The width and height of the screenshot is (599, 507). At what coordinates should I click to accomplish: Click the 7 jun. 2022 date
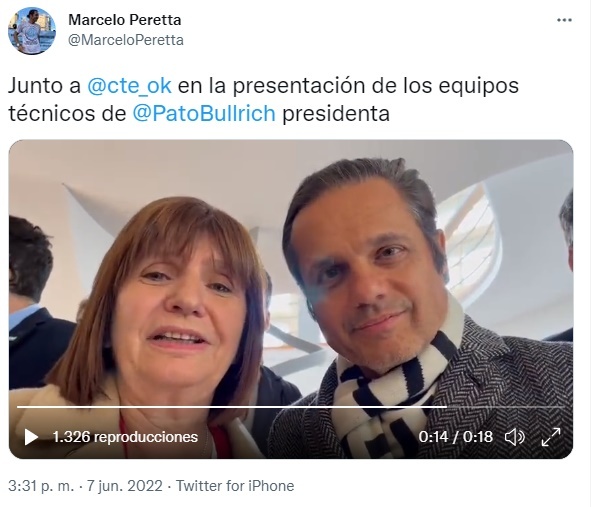(125, 486)
